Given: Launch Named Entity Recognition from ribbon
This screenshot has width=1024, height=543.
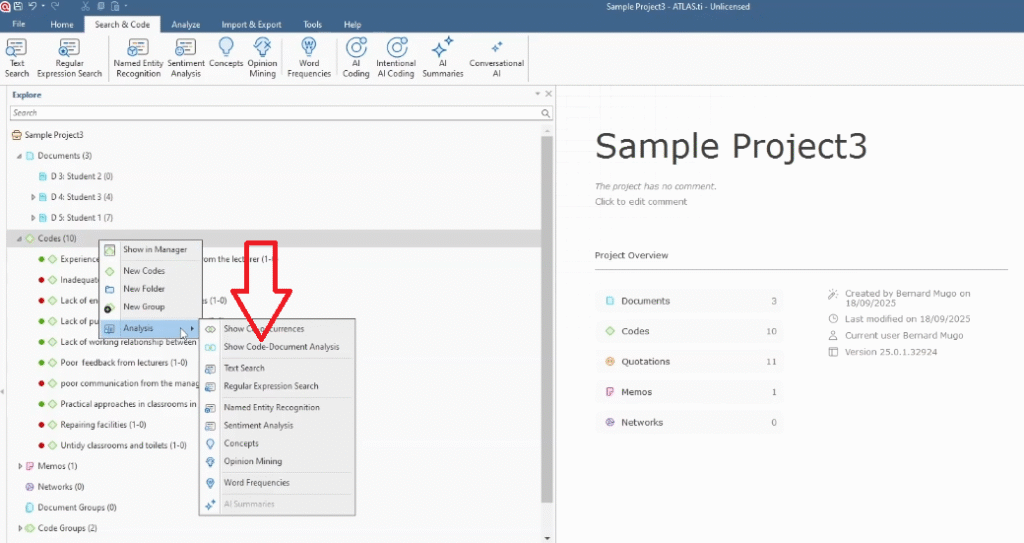Looking at the screenshot, I should (x=137, y=57).
